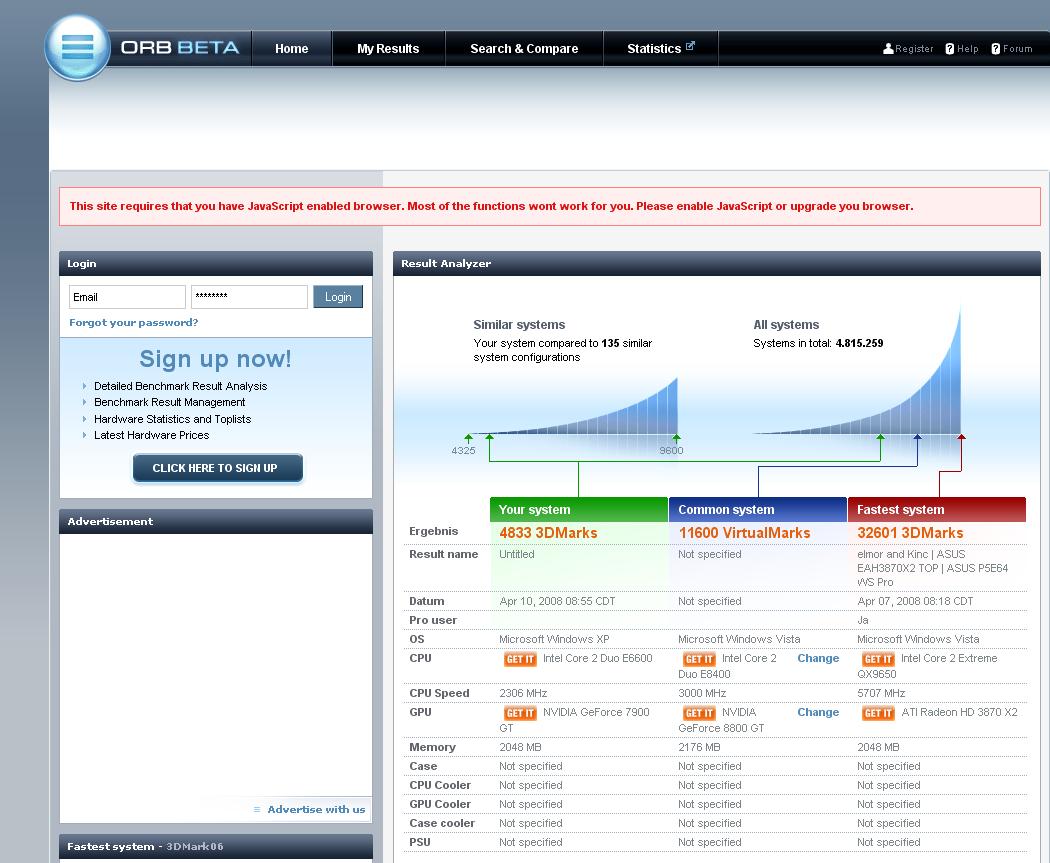
Task: Click green marker above the 4325 label
Action: (x=468, y=438)
